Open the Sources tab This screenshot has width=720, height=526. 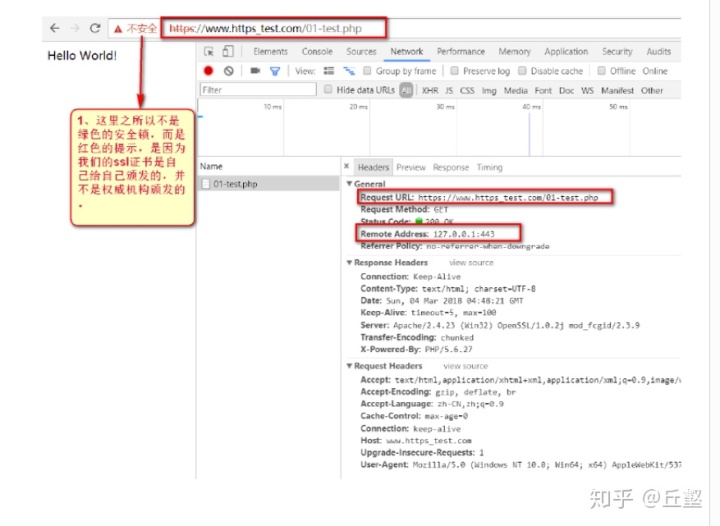(x=361, y=51)
